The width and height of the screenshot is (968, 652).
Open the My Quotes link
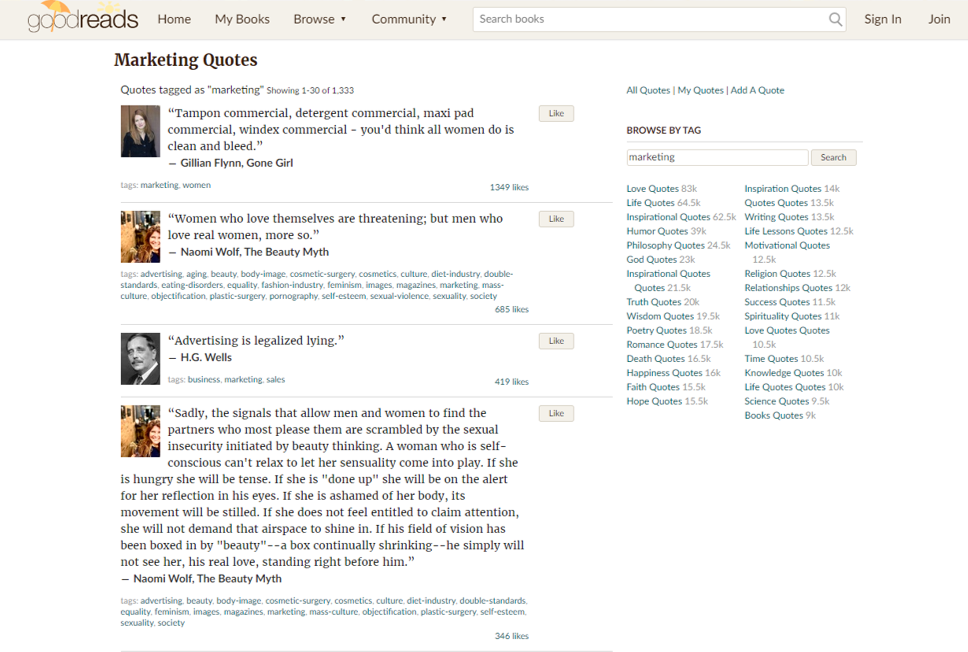(700, 90)
